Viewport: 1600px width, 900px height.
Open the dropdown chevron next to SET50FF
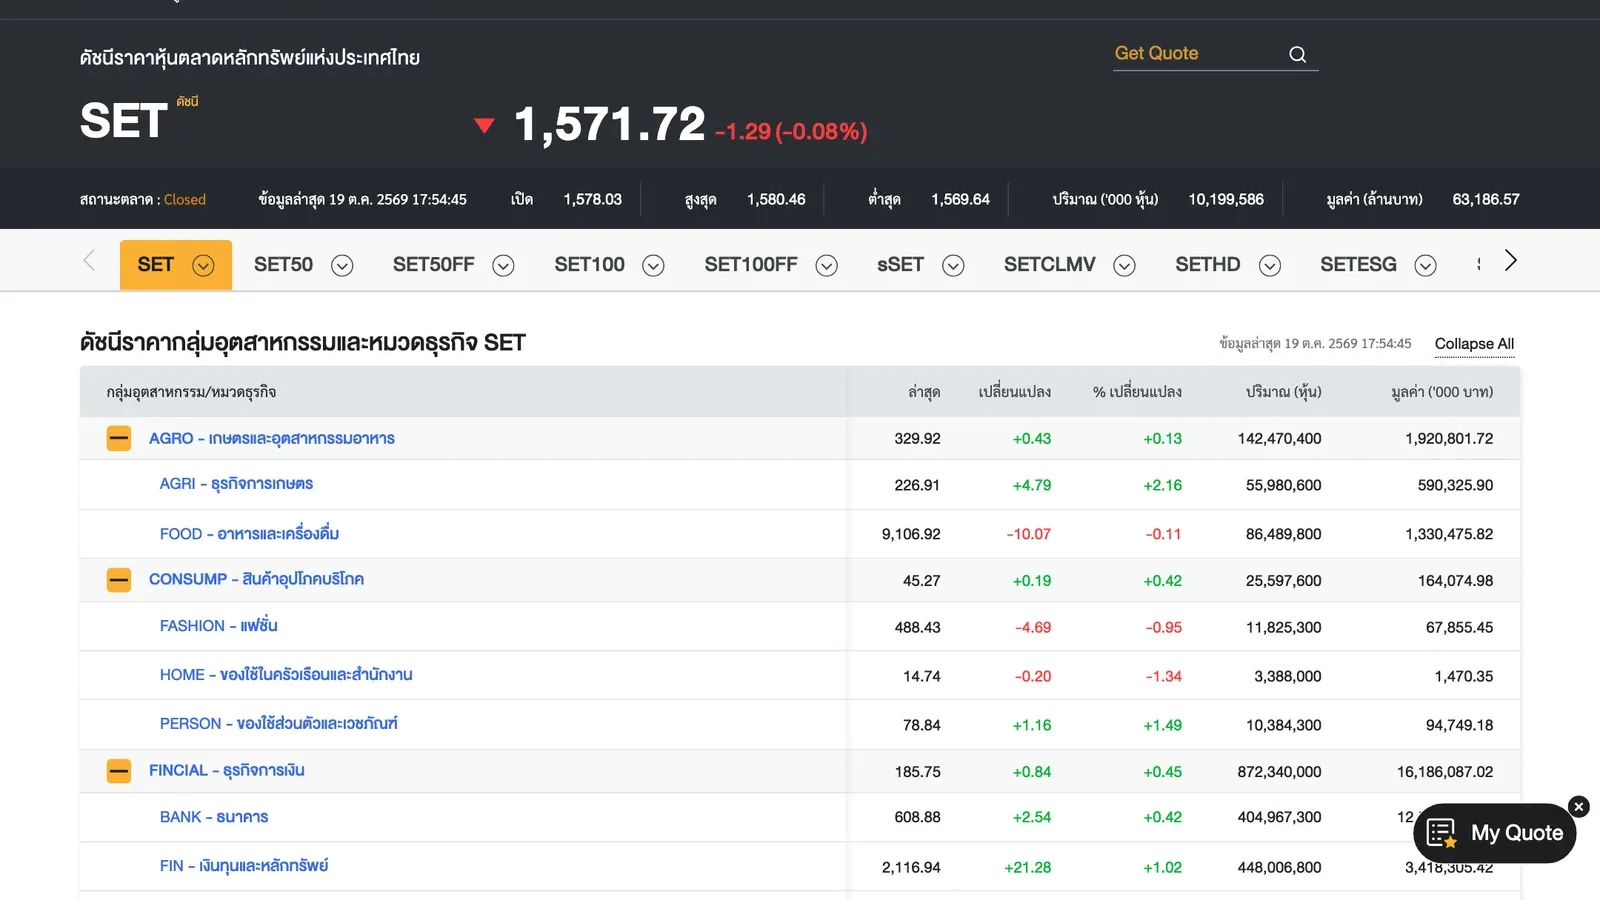pyautogui.click(x=503, y=265)
